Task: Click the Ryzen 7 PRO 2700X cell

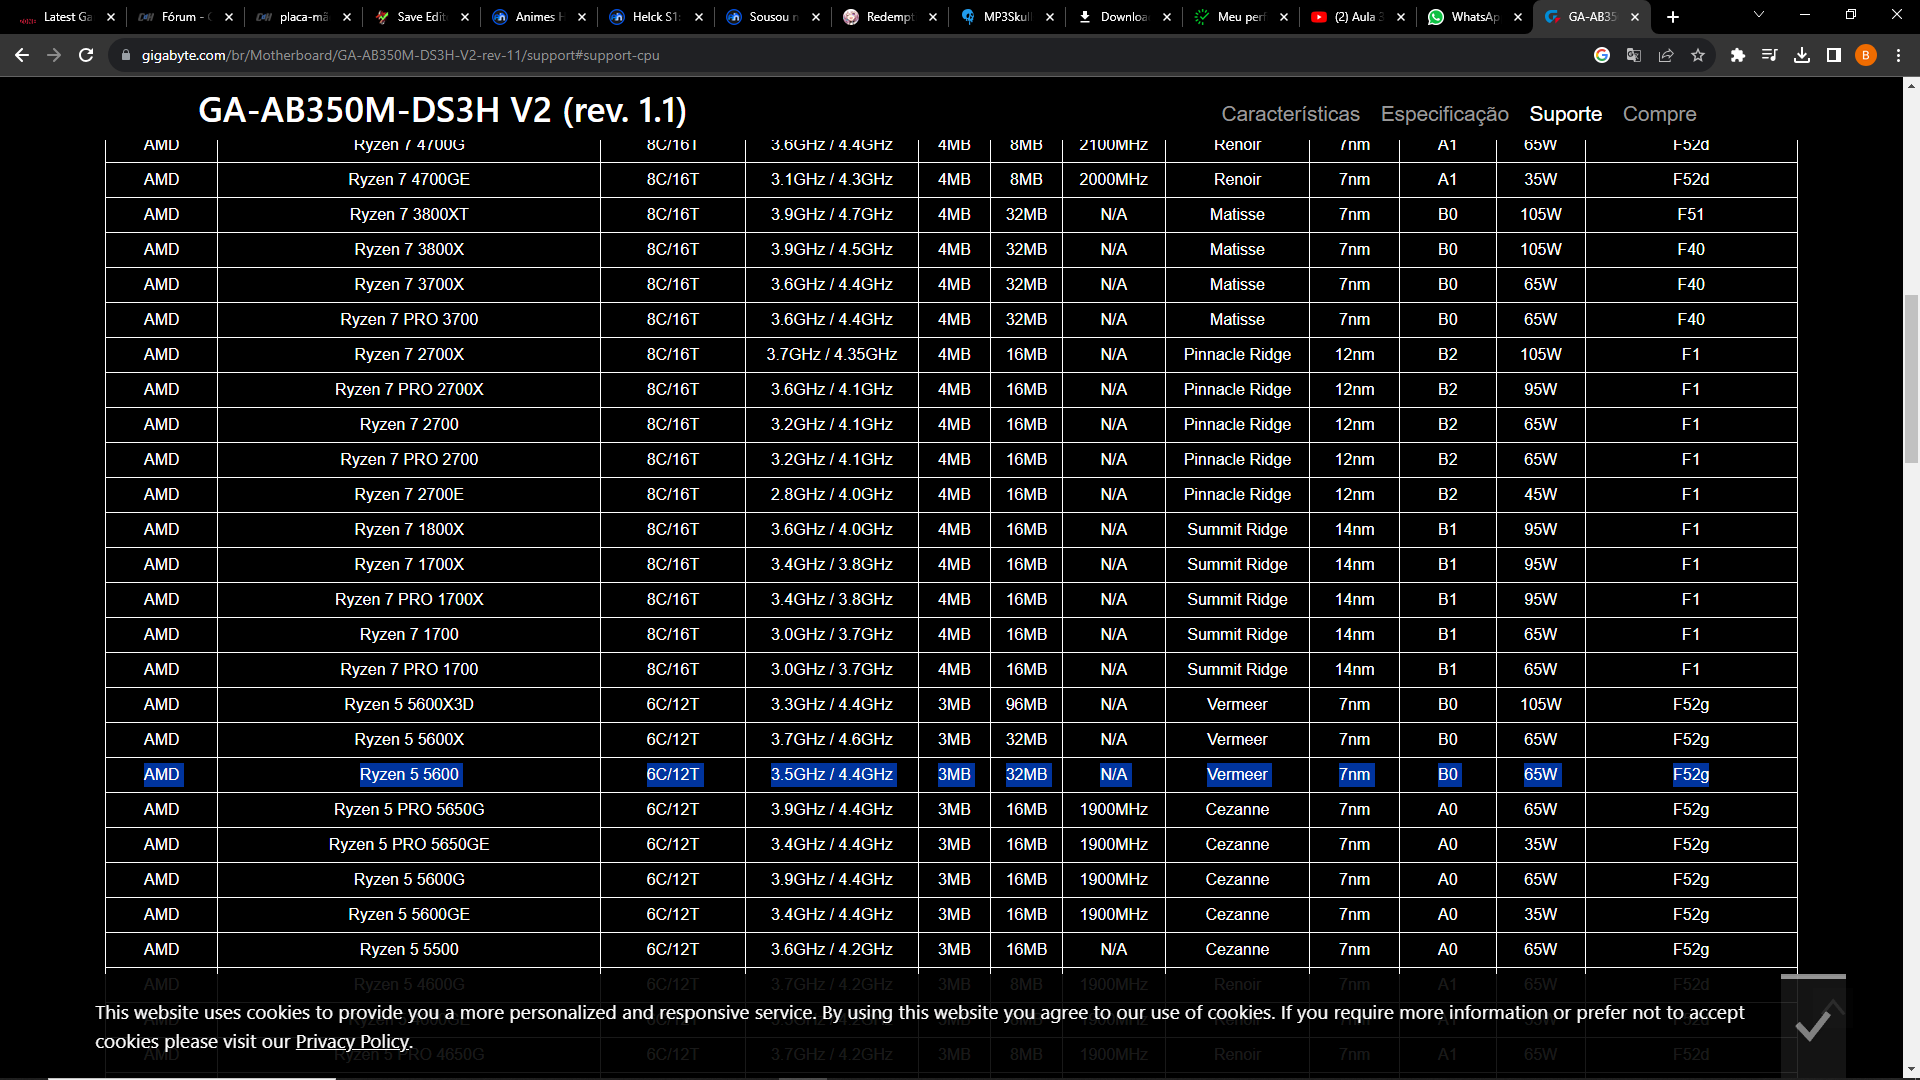Action: tap(409, 389)
